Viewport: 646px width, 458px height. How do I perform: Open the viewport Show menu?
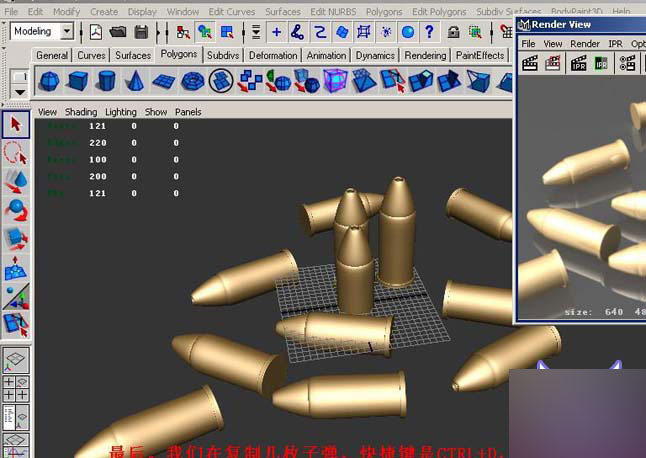156,112
